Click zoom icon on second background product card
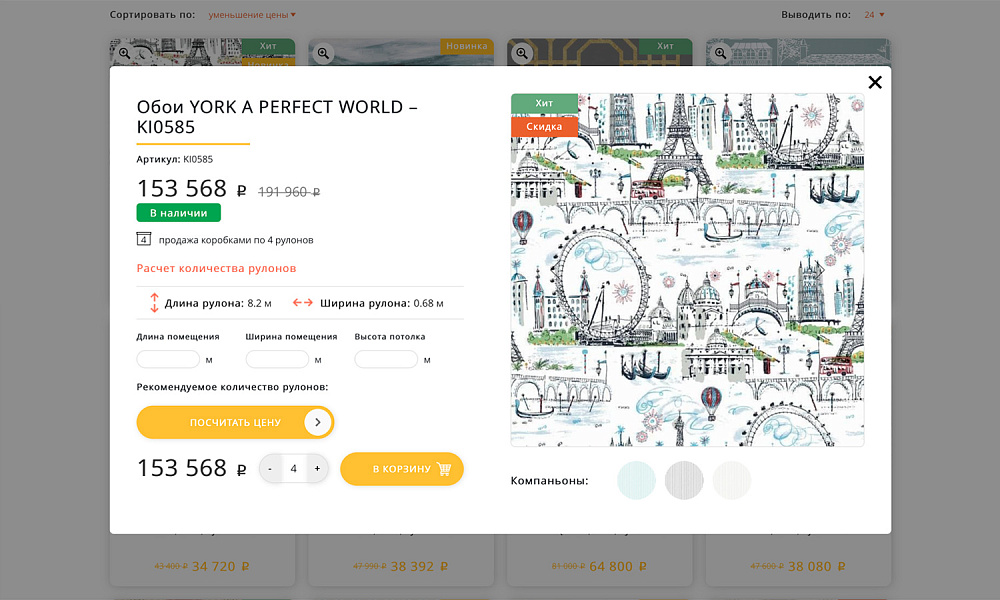Screen dimensions: 1000x600 pos(323,54)
